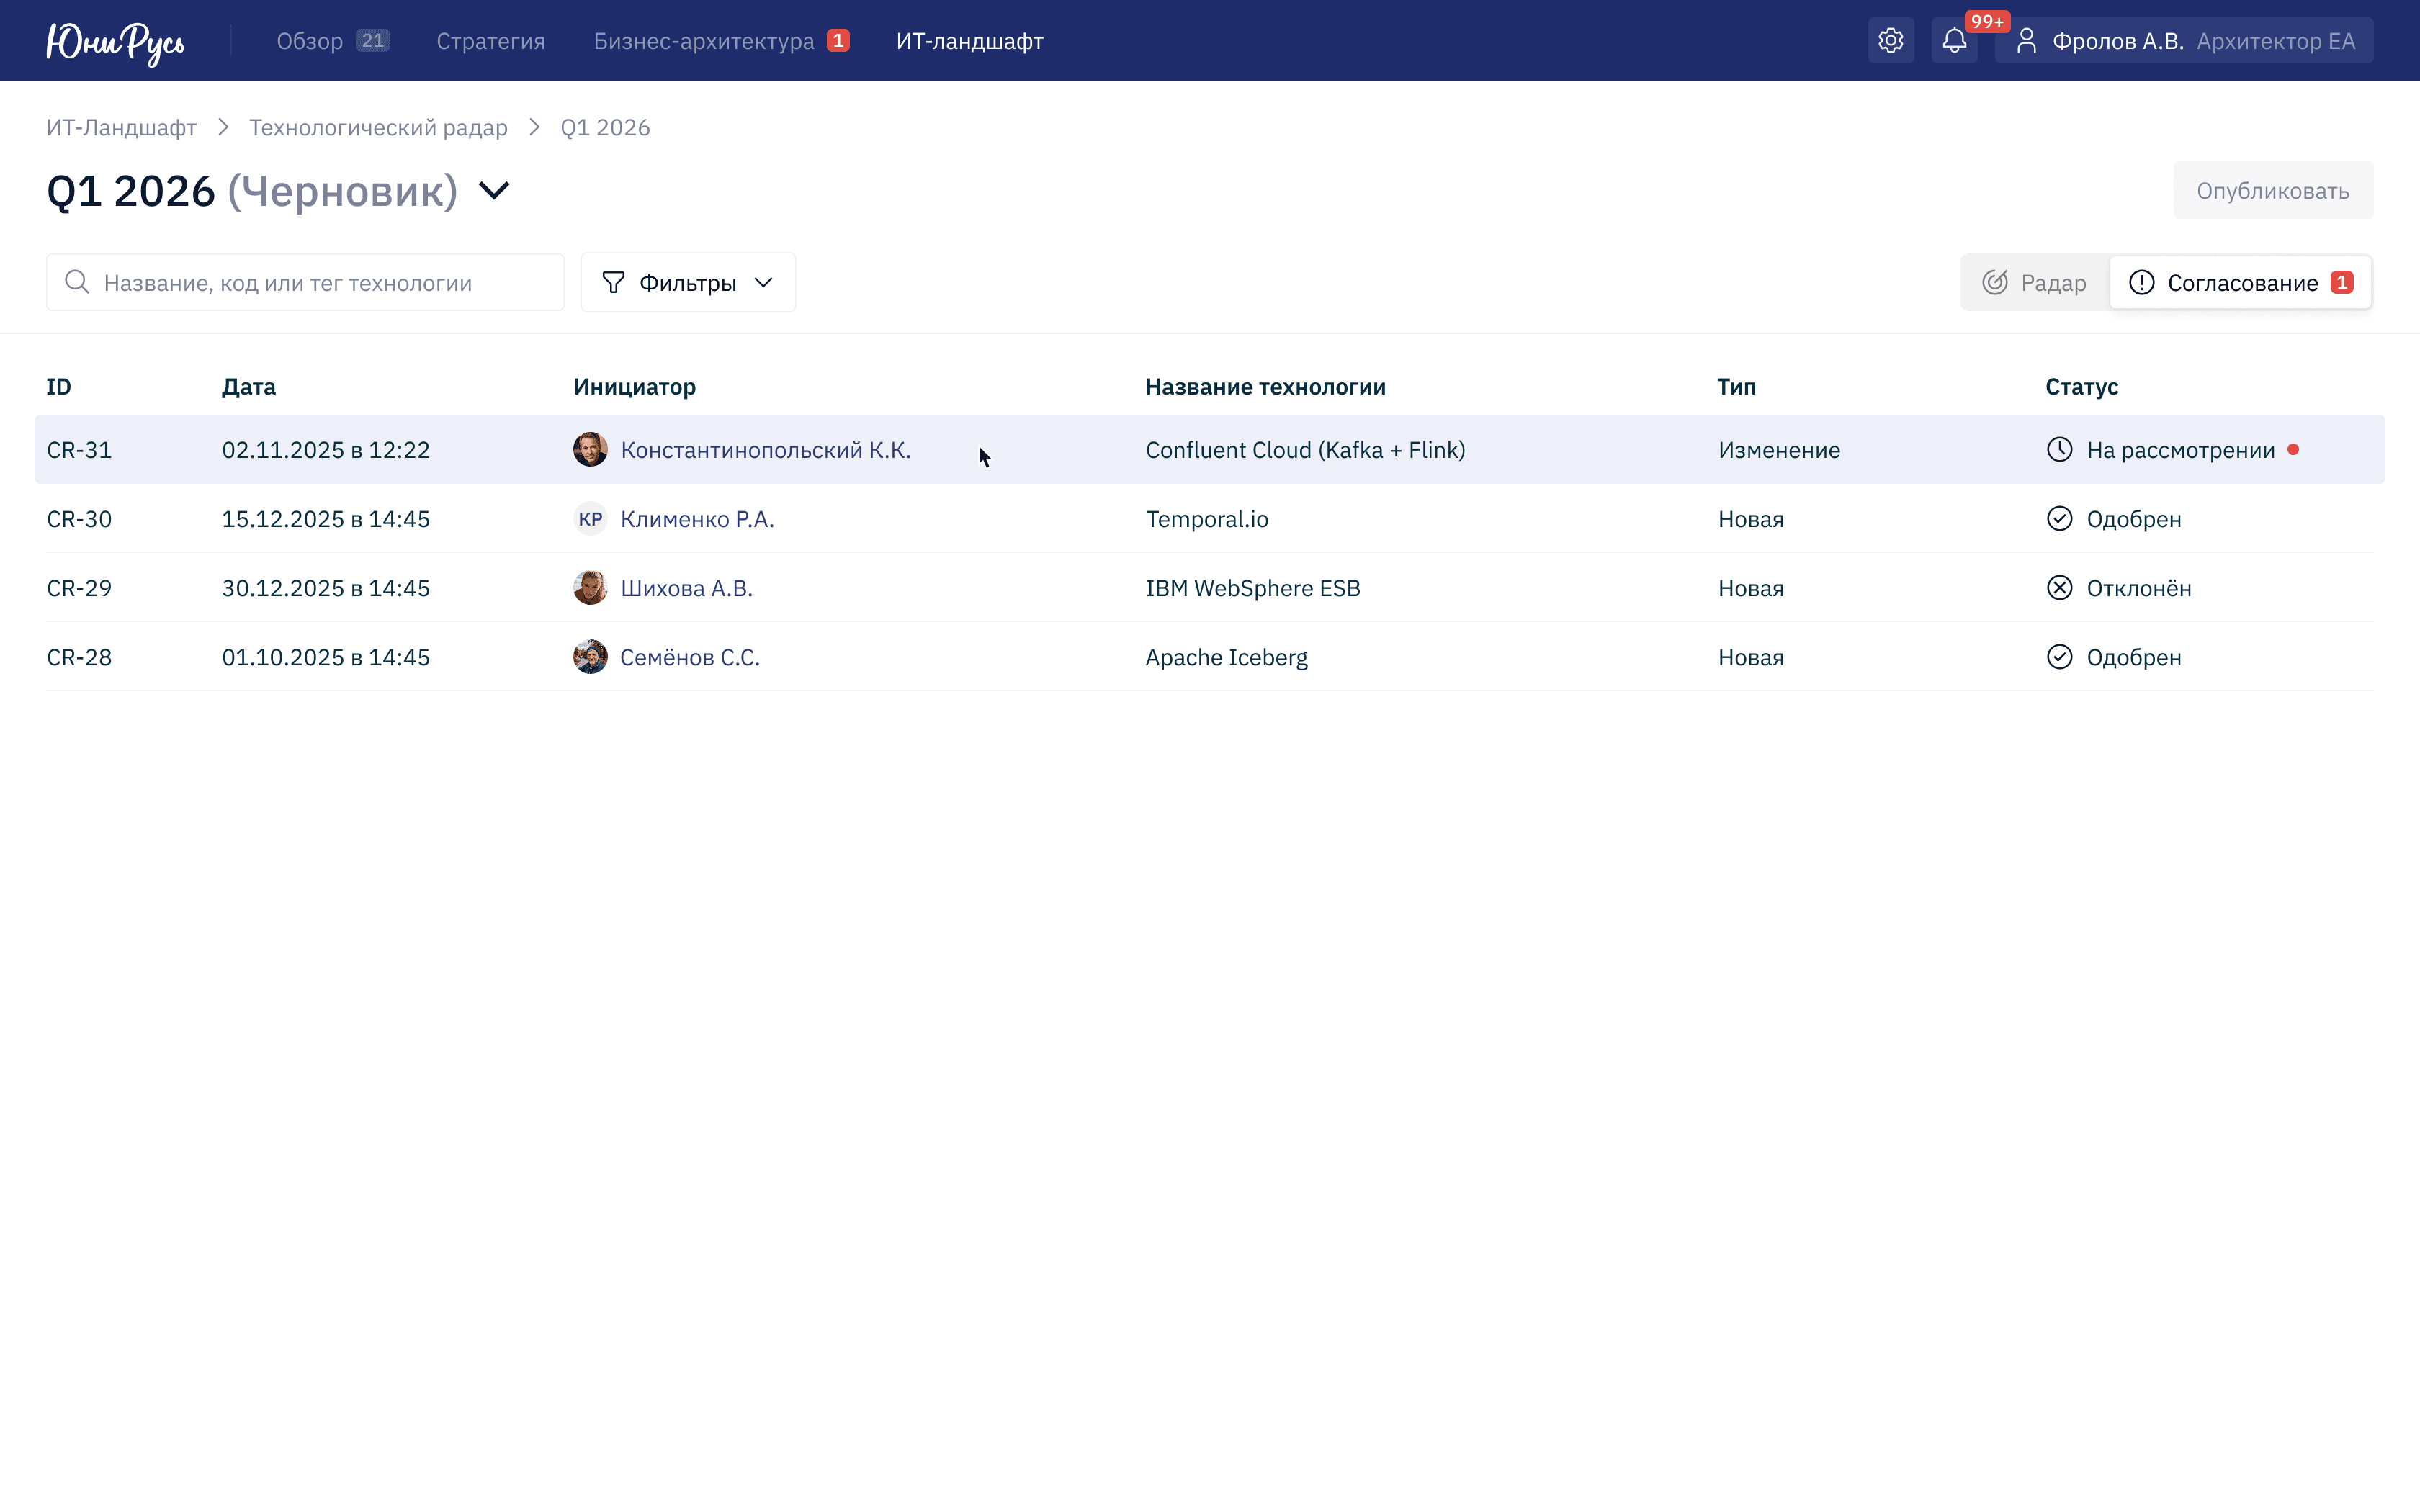Open the Технологический радар breadcrumb link
This screenshot has height=1512, width=2420.
tap(378, 128)
